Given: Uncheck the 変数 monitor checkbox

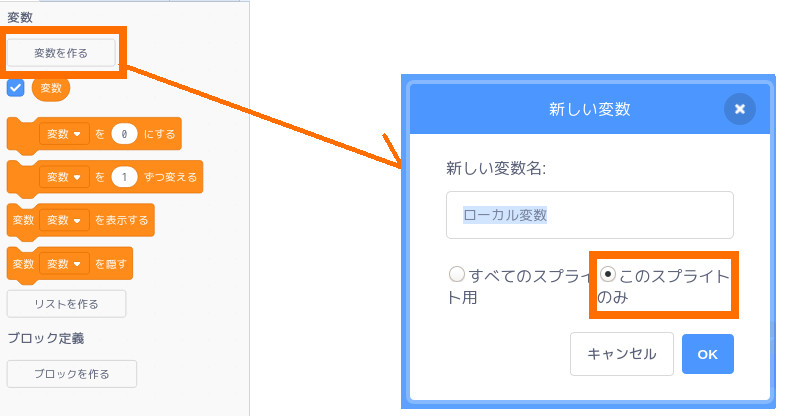Looking at the screenshot, I should click(x=16, y=88).
